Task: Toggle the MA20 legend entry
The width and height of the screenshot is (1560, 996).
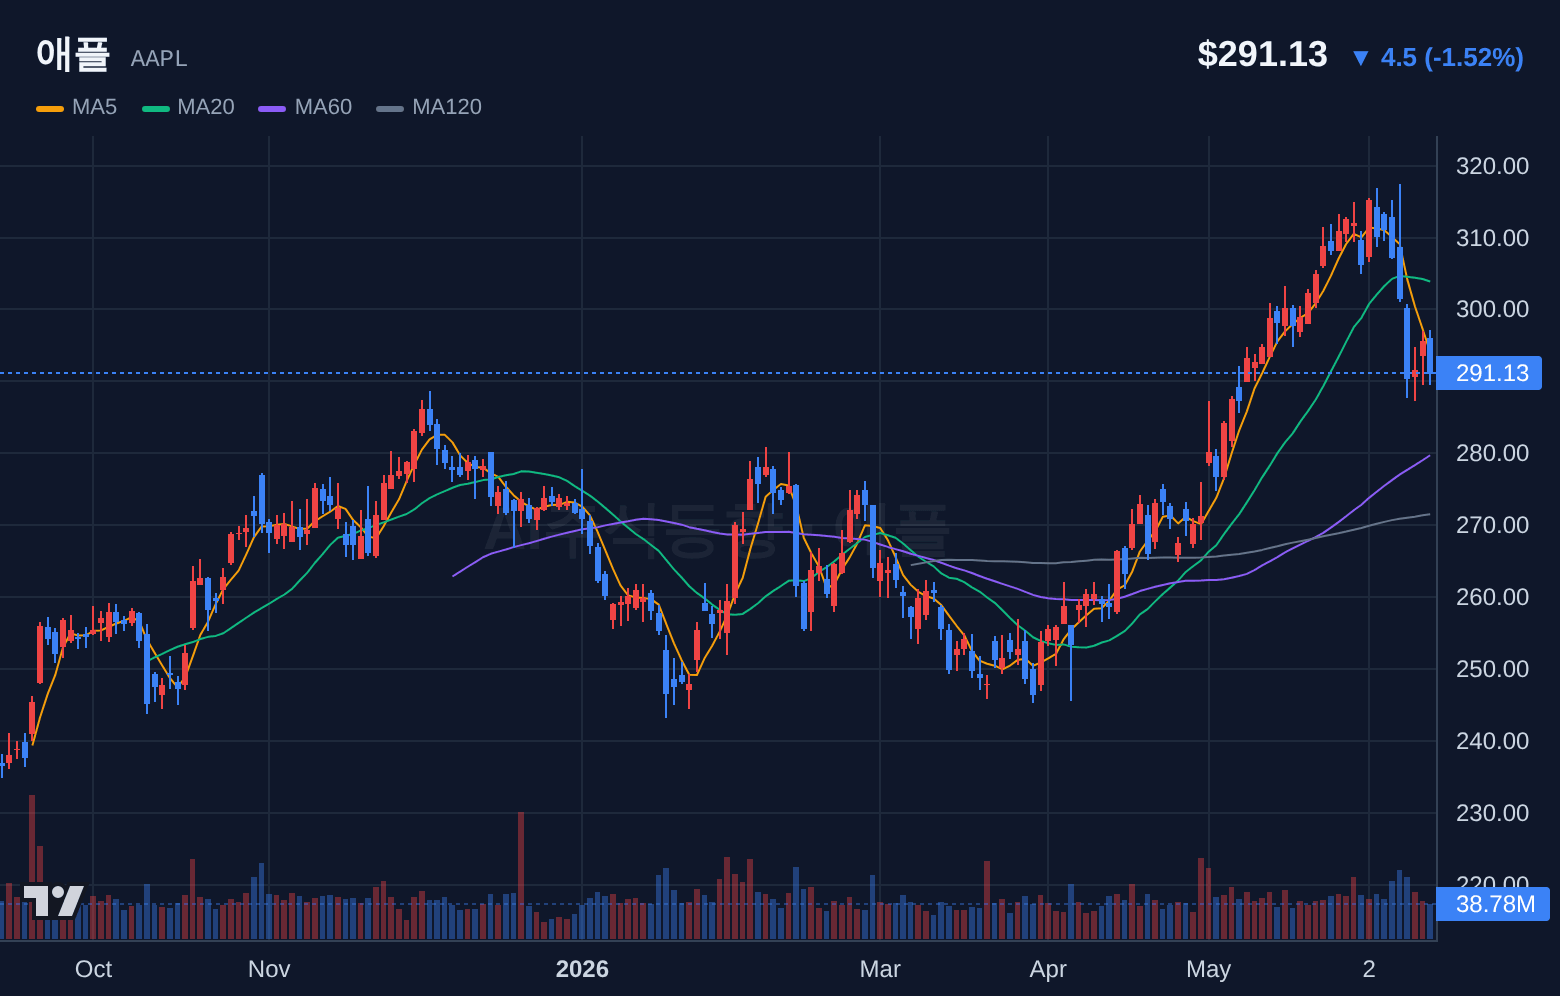Action: coord(188,107)
